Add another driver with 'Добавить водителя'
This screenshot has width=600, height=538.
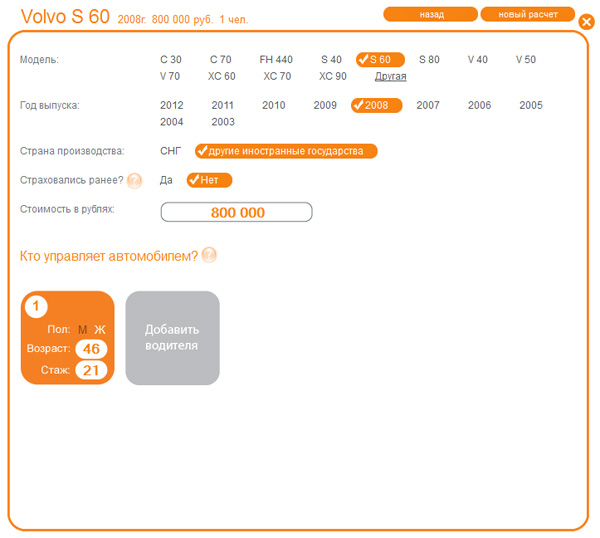click(x=172, y=338)
